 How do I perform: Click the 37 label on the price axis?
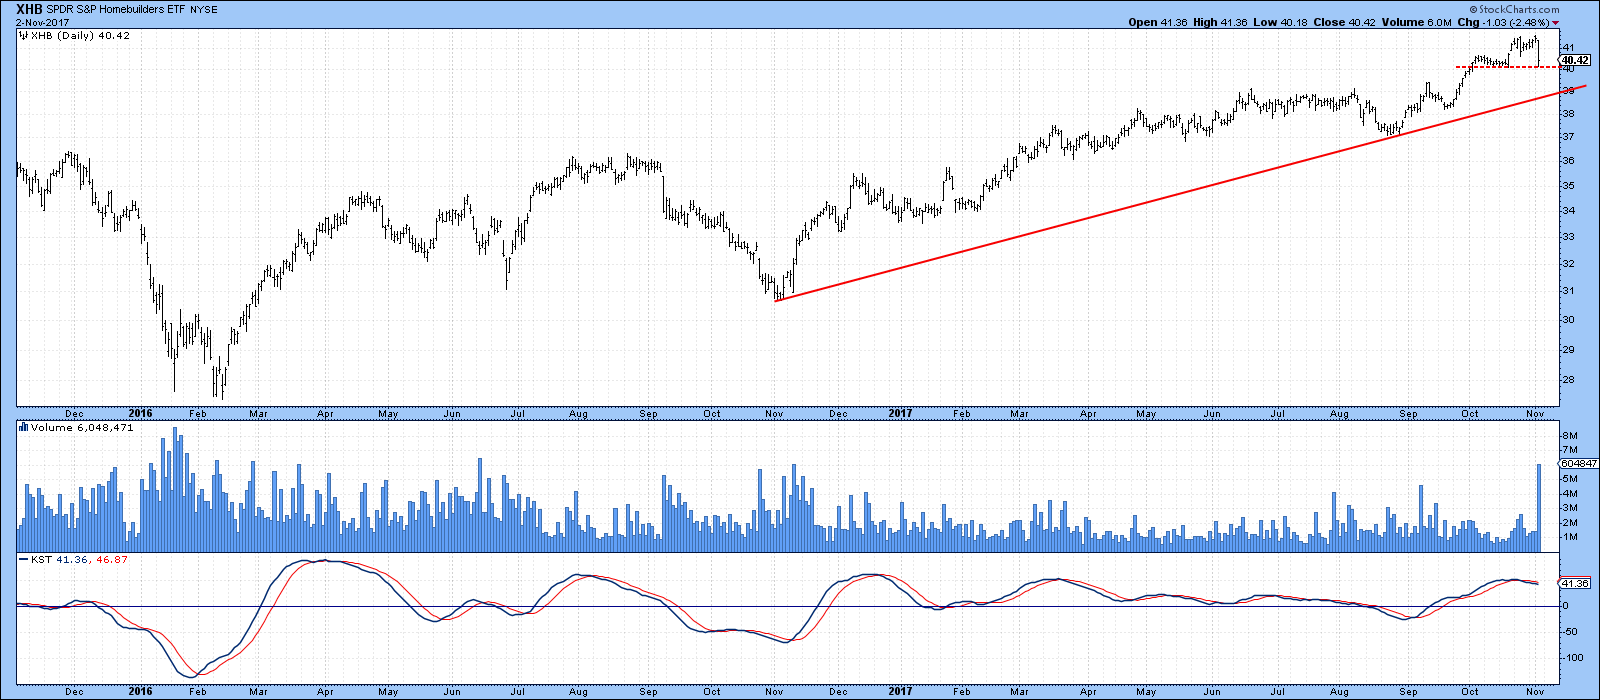tap(1568, 137)
